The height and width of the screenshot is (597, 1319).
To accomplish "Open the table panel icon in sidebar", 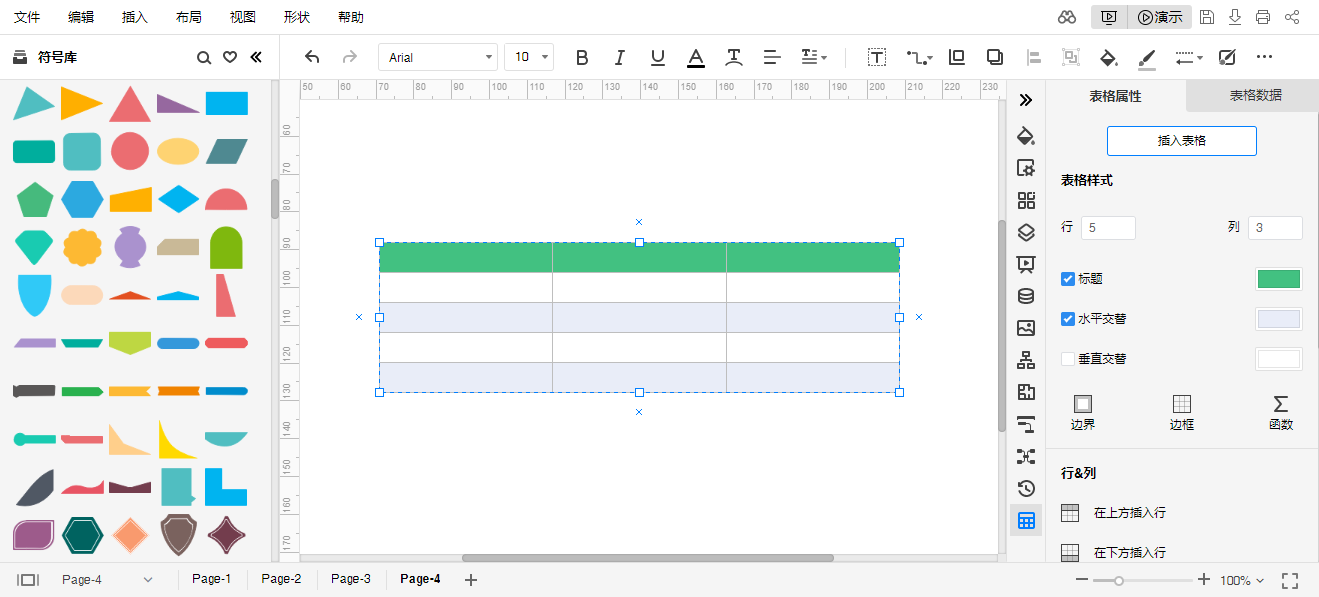I will (x=1025, y=520).
